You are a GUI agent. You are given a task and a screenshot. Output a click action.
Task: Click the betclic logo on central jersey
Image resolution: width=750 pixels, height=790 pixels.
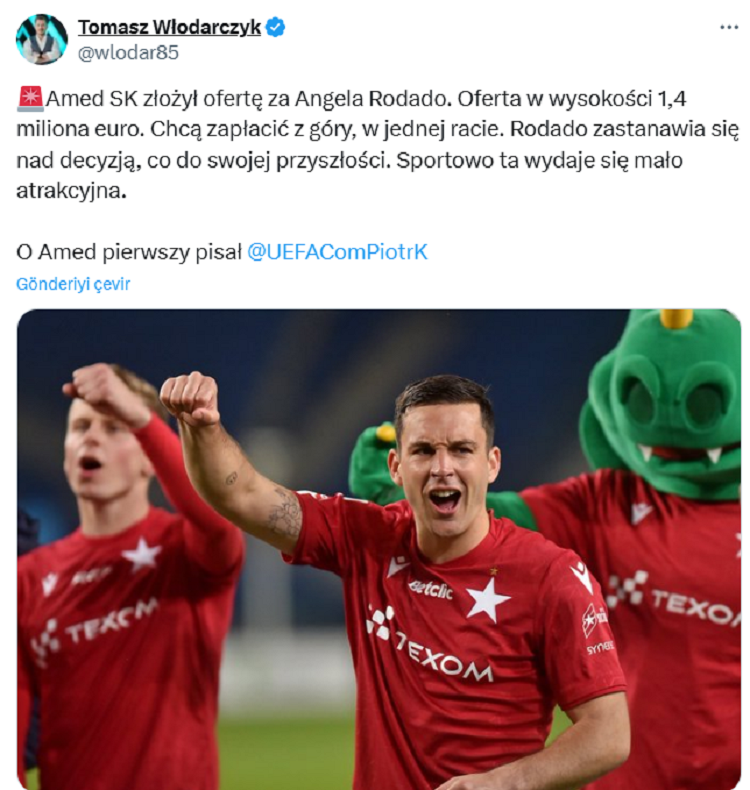[x=431, y=588]
